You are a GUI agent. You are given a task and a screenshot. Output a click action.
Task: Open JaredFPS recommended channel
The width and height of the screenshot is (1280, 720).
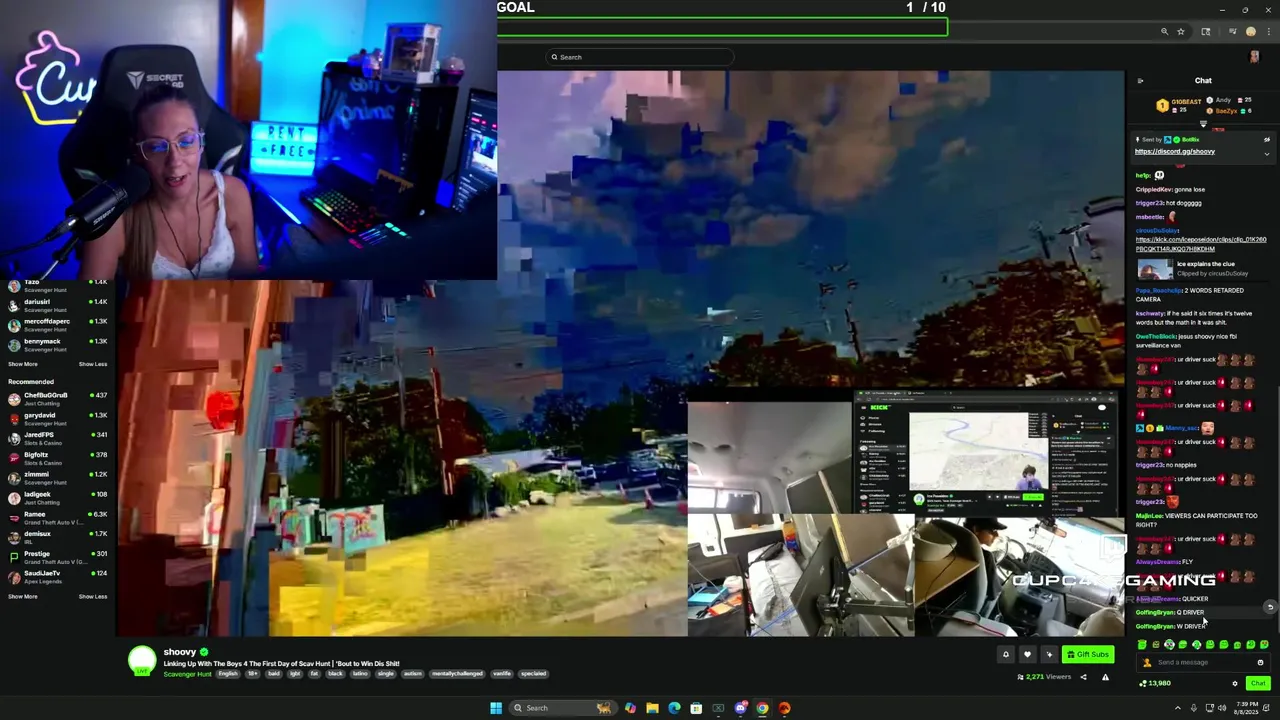click(58, 438)
